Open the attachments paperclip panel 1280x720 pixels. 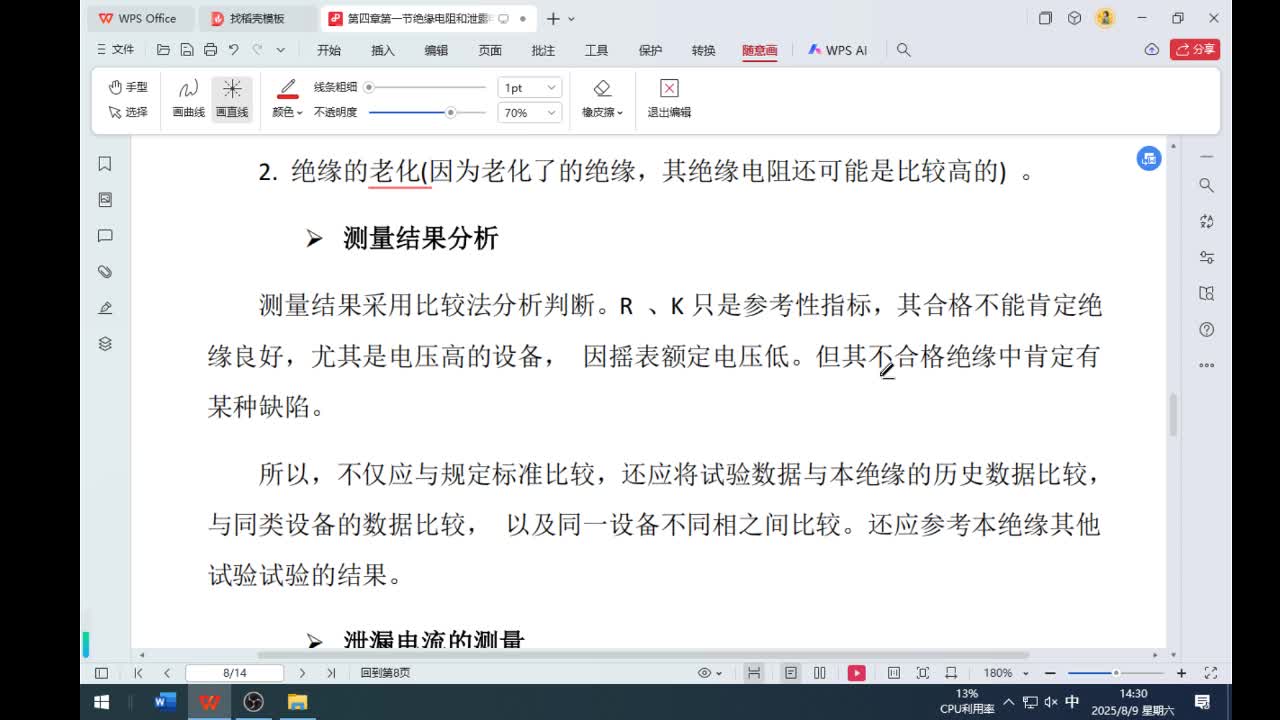pyautogui.click(x=105, y=272)
